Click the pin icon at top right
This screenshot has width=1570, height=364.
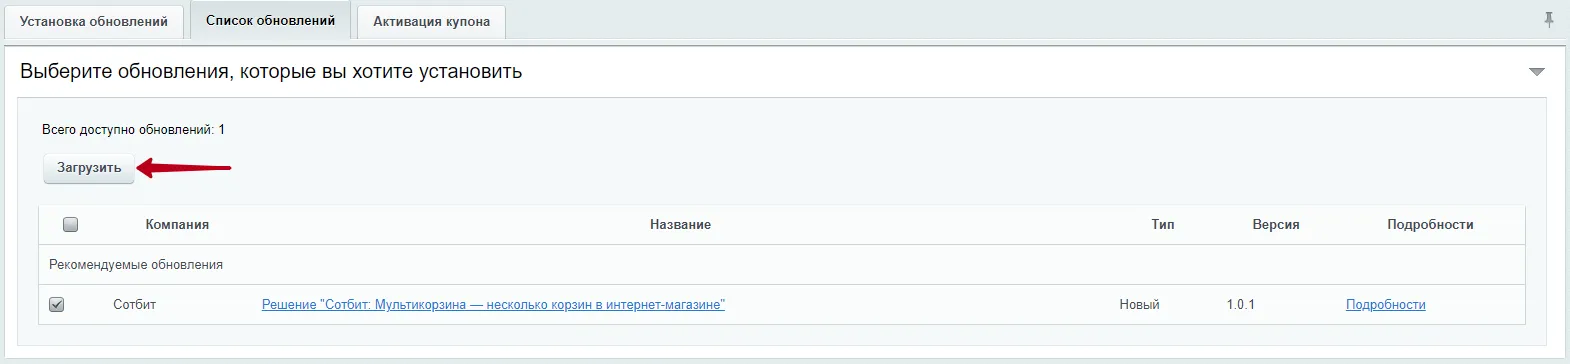(x=1549, y=19)
